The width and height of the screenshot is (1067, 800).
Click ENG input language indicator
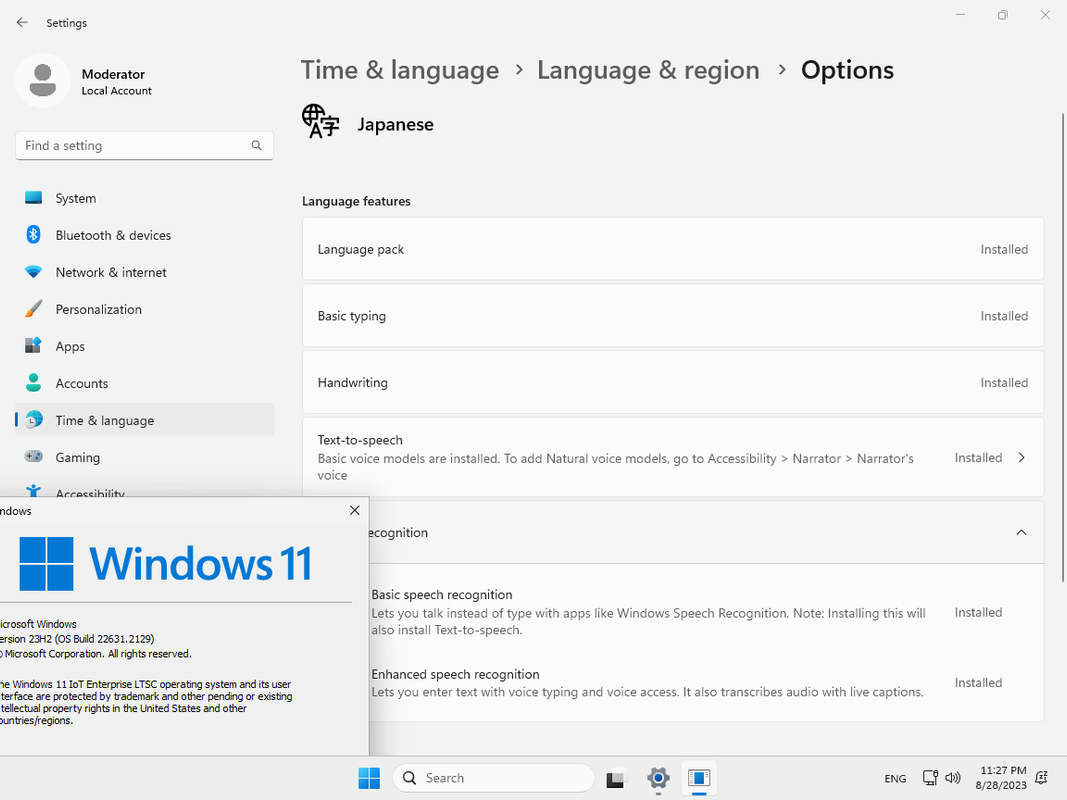896,779
